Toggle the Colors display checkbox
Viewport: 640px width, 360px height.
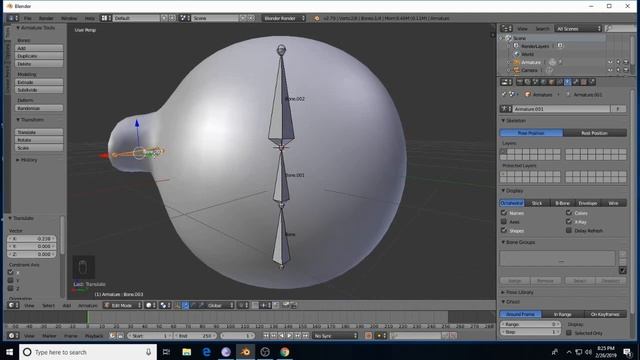569,213
